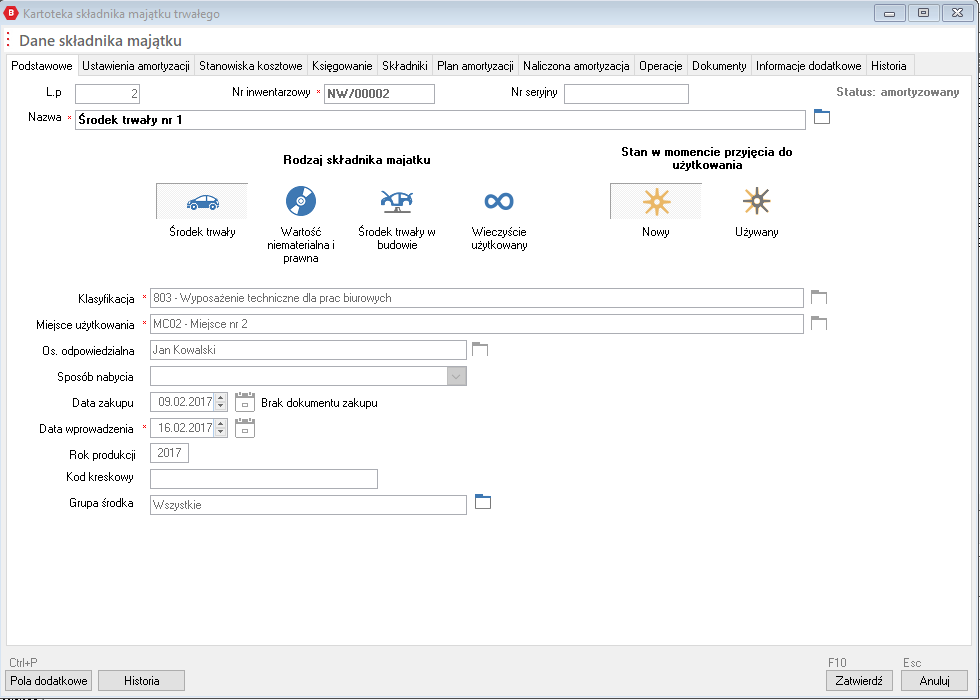
Task: Open Stanowiska kosztowe tab
Action: tap(251, 66)
